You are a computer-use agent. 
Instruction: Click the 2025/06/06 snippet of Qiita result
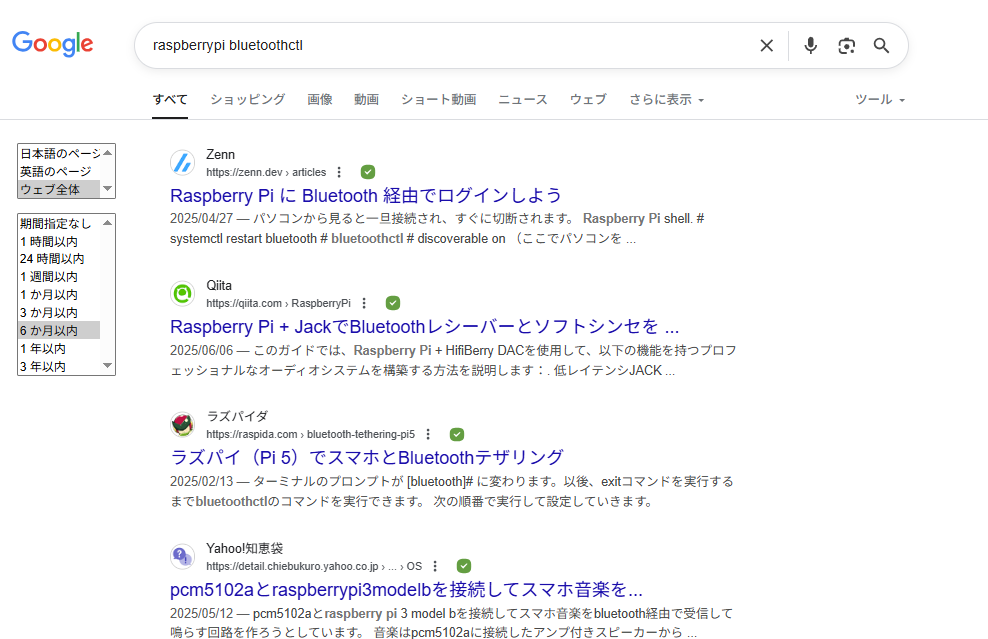point(453,360)
